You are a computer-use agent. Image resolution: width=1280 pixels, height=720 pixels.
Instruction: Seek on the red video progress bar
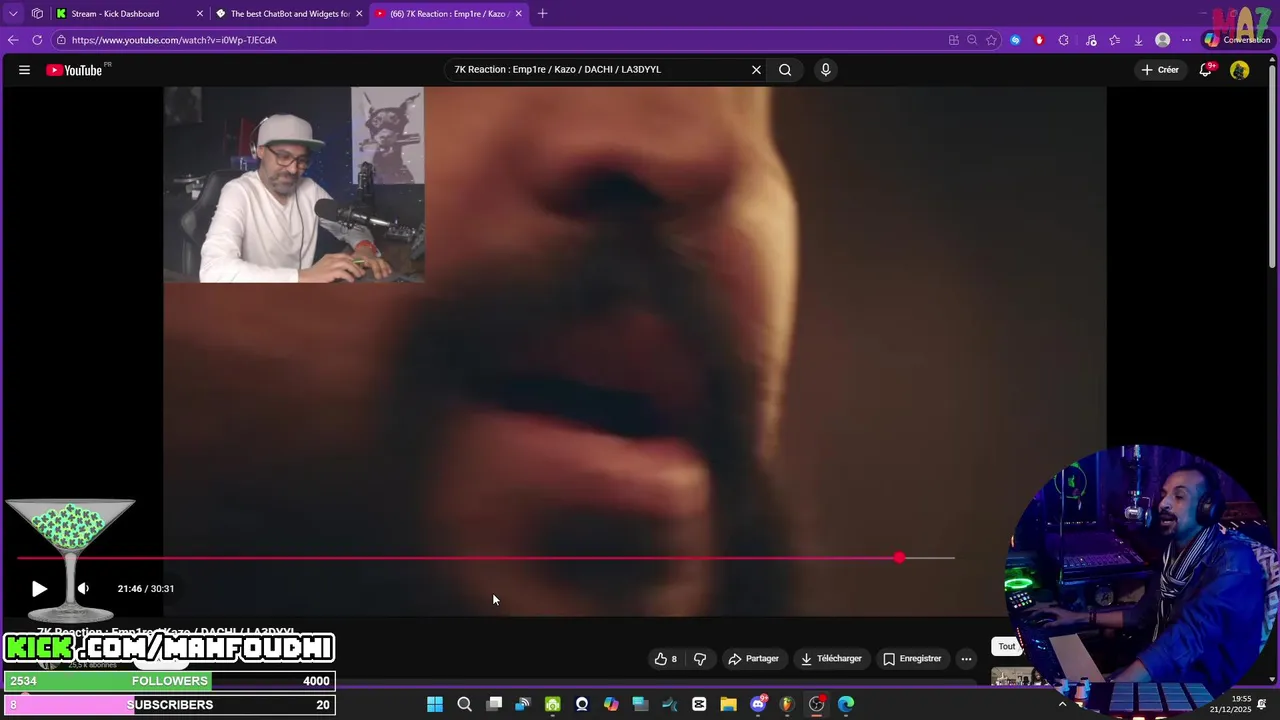click(485, 558)
